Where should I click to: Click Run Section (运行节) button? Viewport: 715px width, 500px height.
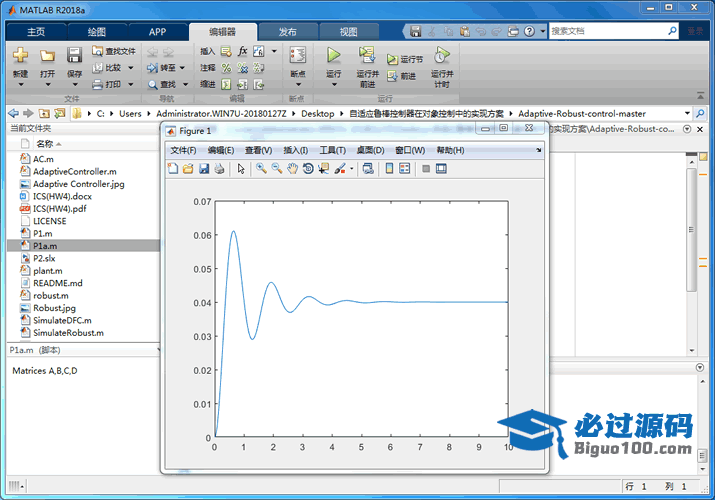tap(405, 59)
